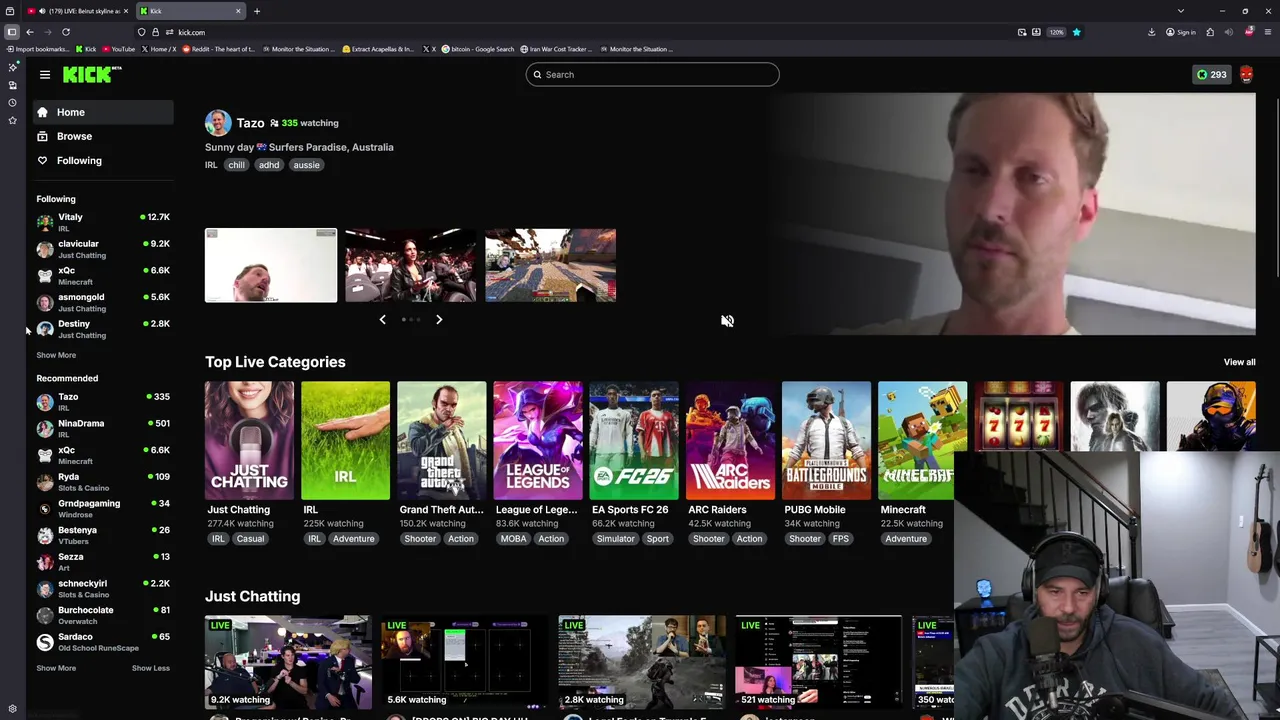1280x720 pixels.
Task: Open the EA Sports FC 26 category
Action: coord(633,440)
